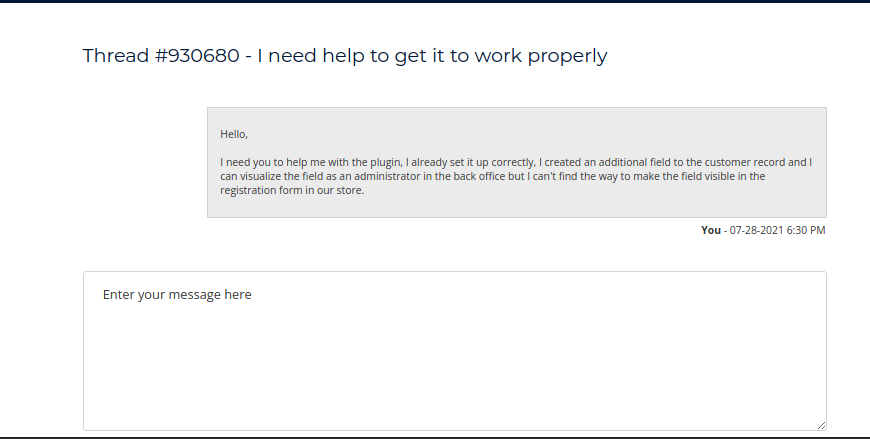Click the dark top bar of page
Viewport: 870px width, 439px height.
coord(435,1)
